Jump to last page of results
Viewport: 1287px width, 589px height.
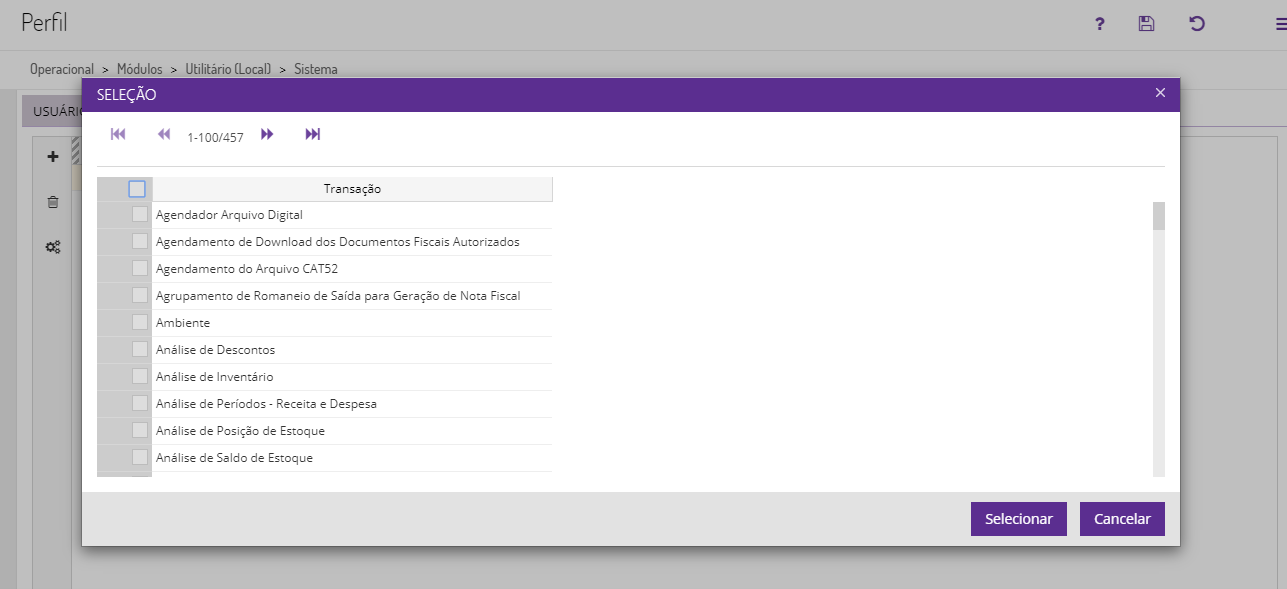pyautogui.click(x=313, y=135)
